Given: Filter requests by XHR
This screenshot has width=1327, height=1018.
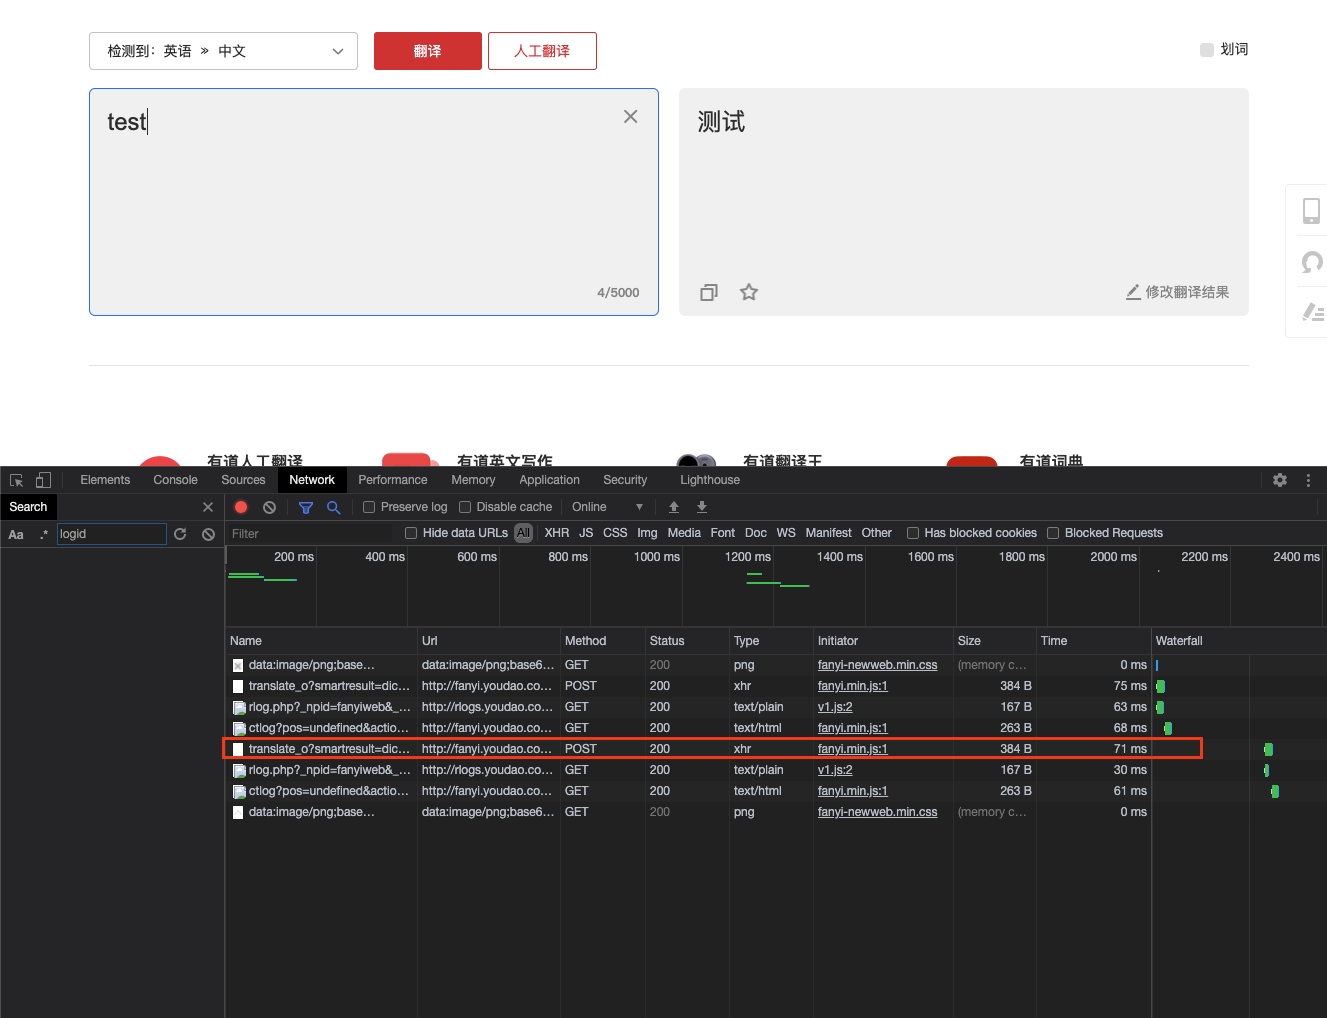Looking at the screenshot, I should tap(557, 533).
